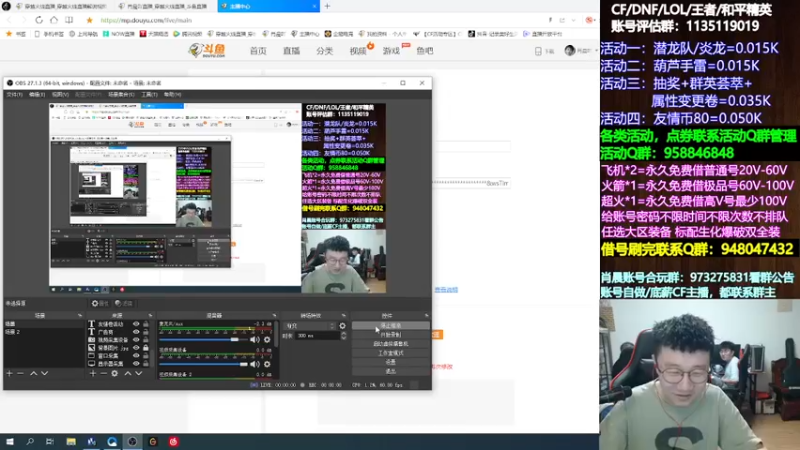Screen dimensions: 800x450
Task: Click 启动虚拟摄像机 in OBS Controls
Action: [390, 344]
